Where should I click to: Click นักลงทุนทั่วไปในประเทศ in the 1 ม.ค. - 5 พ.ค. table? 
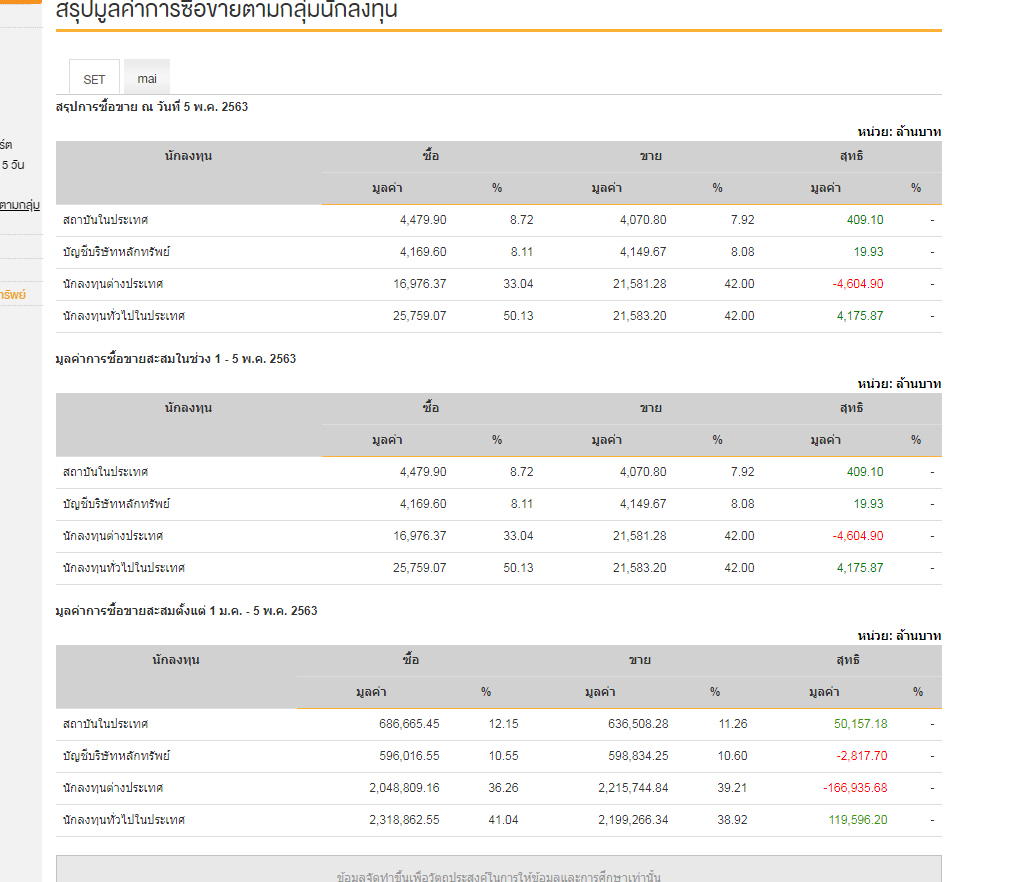pyautogui.click(x=124, y=819)
